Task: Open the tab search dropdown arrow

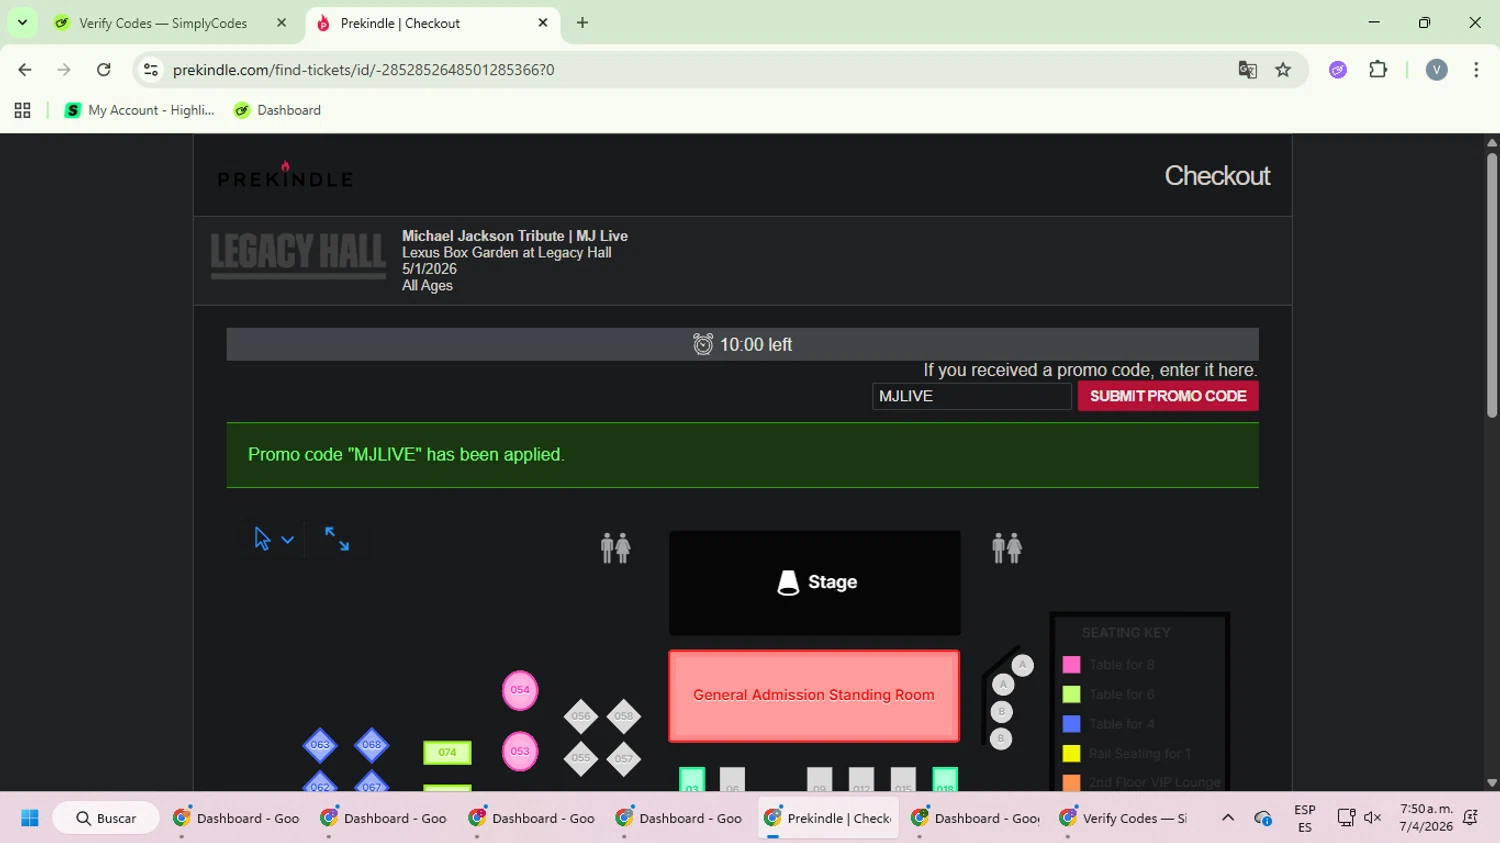Action: click(22, 22)
